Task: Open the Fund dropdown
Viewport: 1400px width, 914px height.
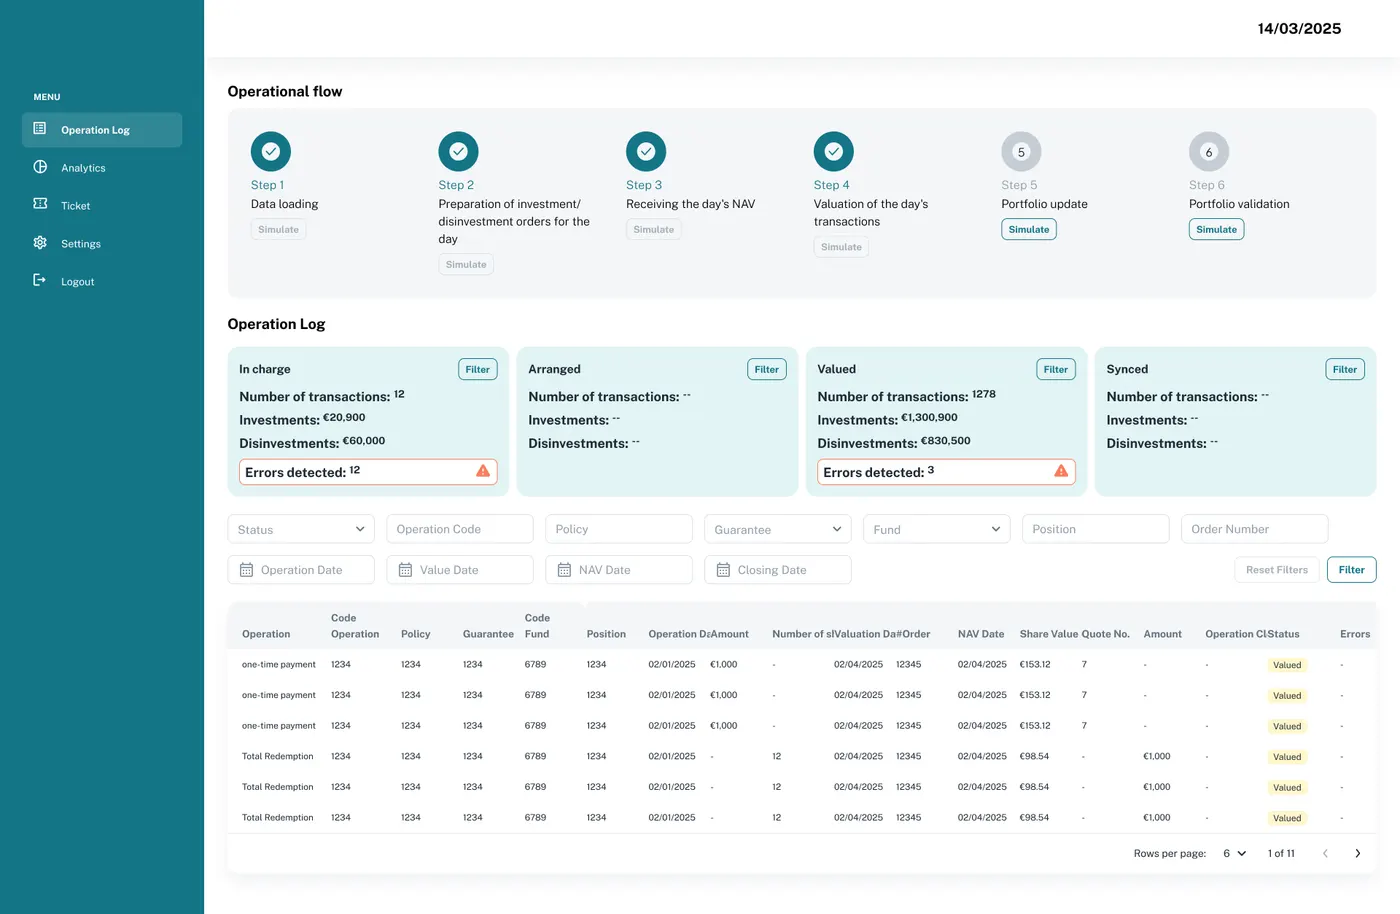Action: tap(937, 529)
